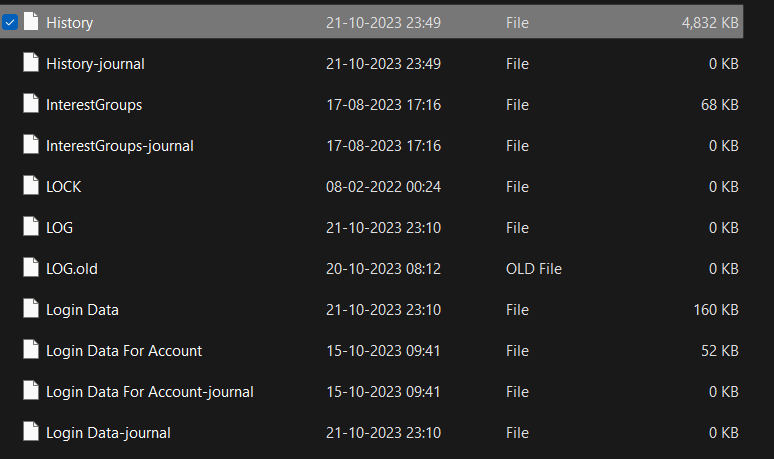Click the LOG file icon
The image size is (774, 459).
[31, 227]
